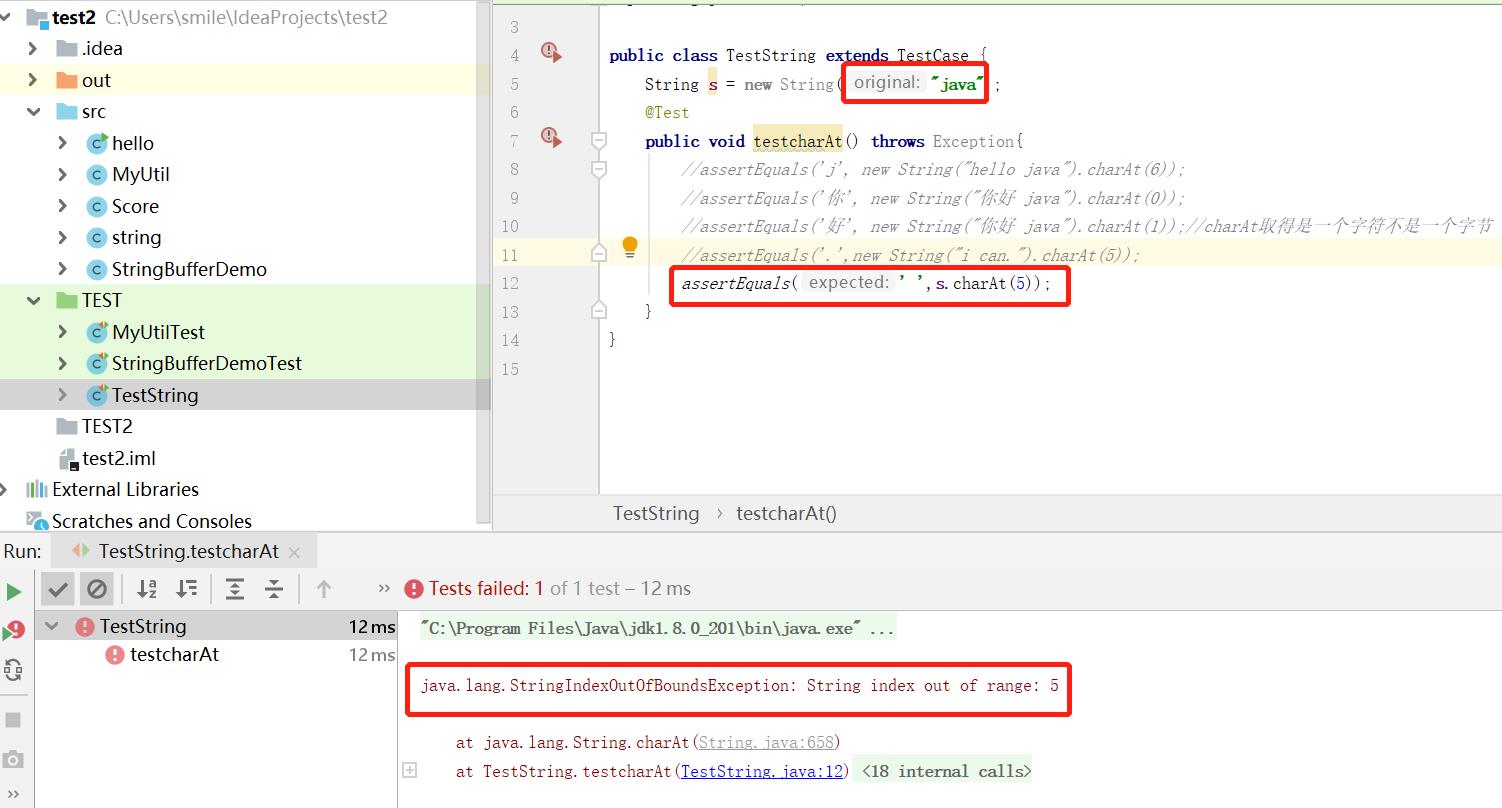
Task: Click testcharAt() breadcrumb item
Action: [x=786, y=513]
